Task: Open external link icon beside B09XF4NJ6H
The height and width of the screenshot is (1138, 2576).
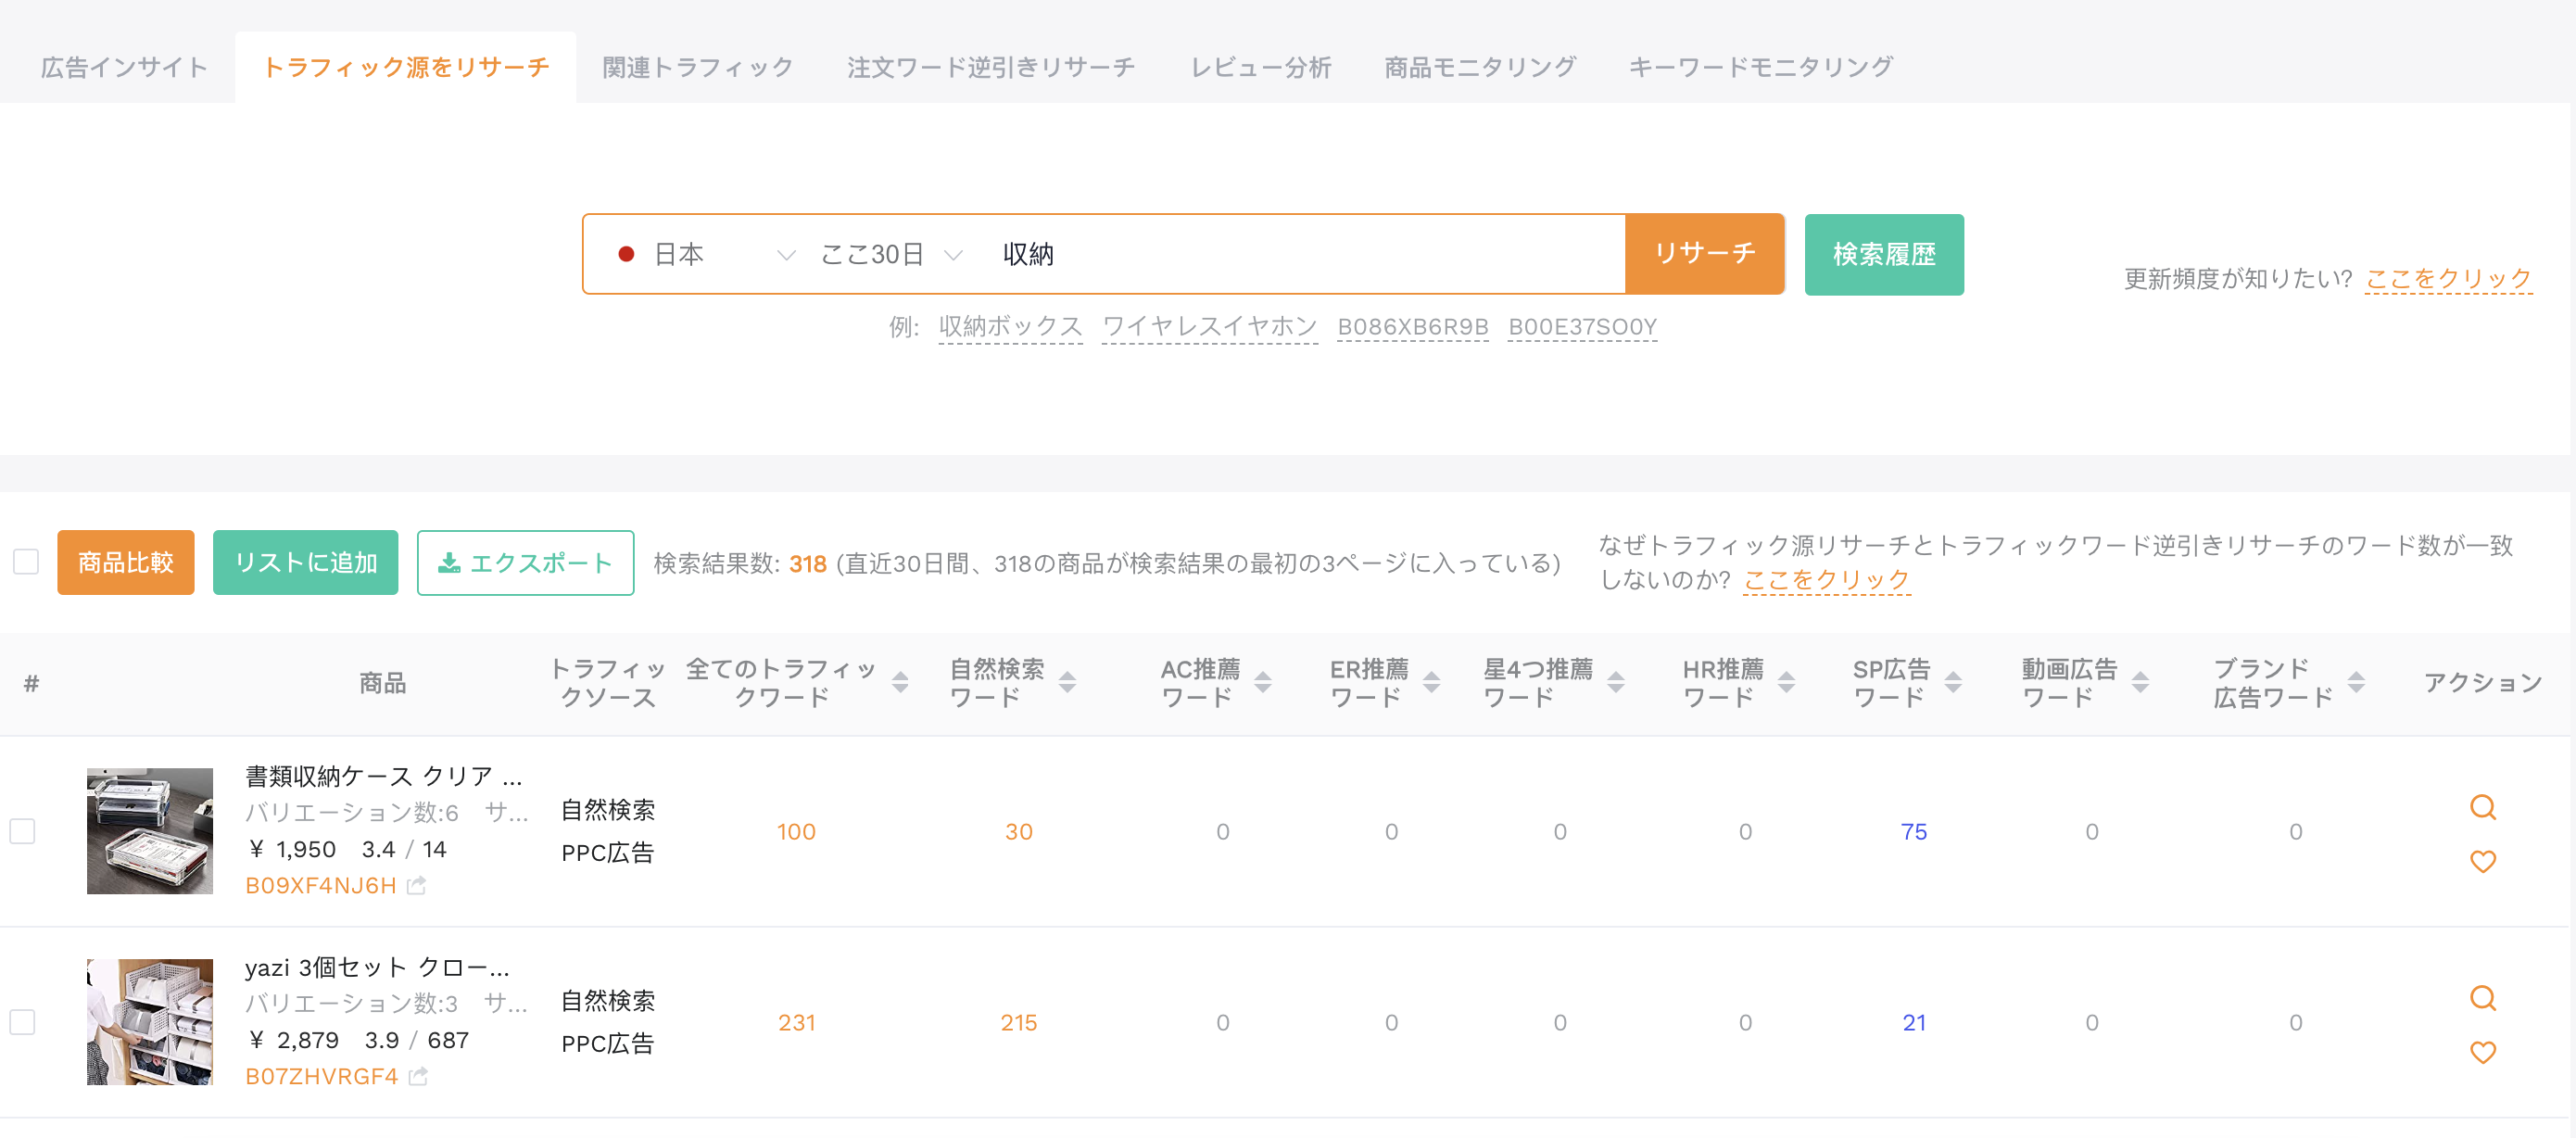Action: point(416,885)
